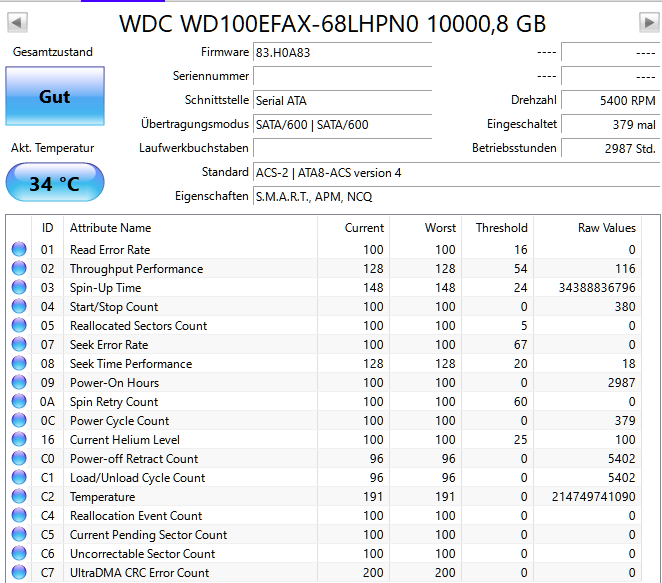Click Throughput Performance raw value 116
Screen dimensions: 662x583
[625, 269]
